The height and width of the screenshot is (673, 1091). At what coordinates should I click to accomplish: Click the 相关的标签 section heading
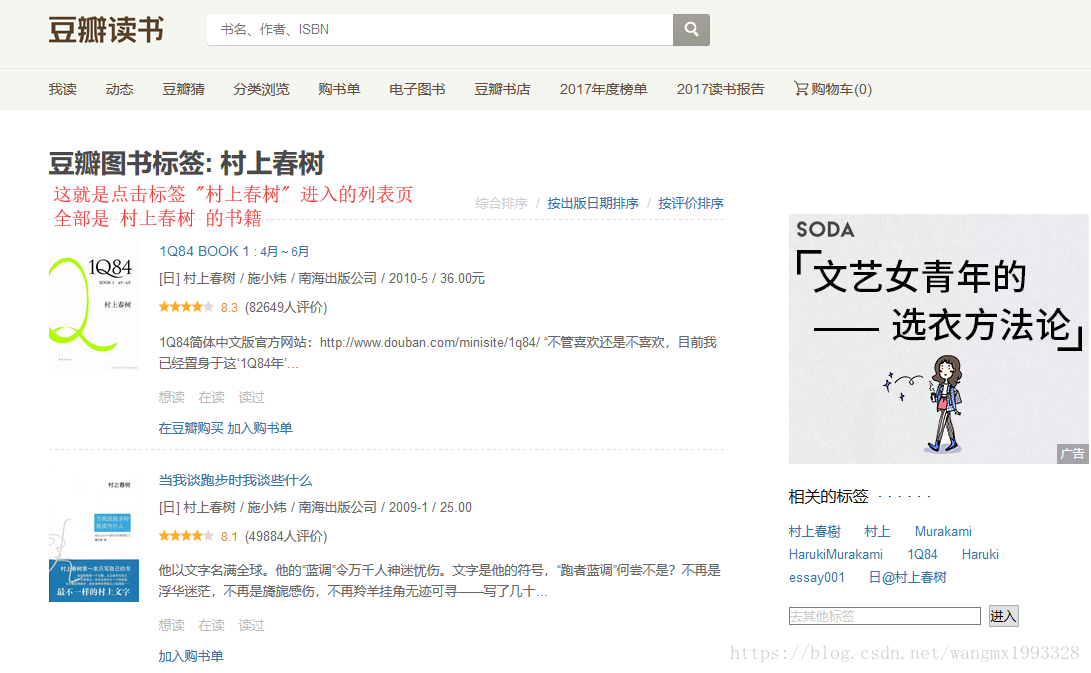click(828, 496)
